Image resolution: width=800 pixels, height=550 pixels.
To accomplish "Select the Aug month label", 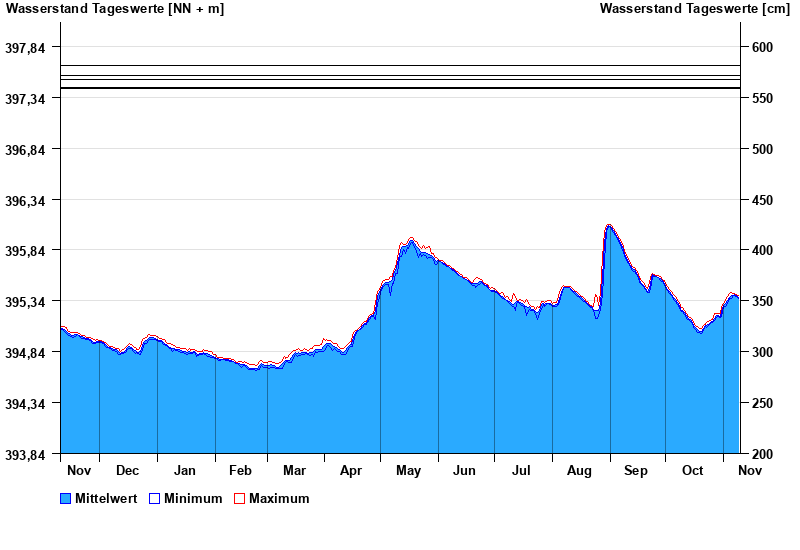I will coord(580,470).
